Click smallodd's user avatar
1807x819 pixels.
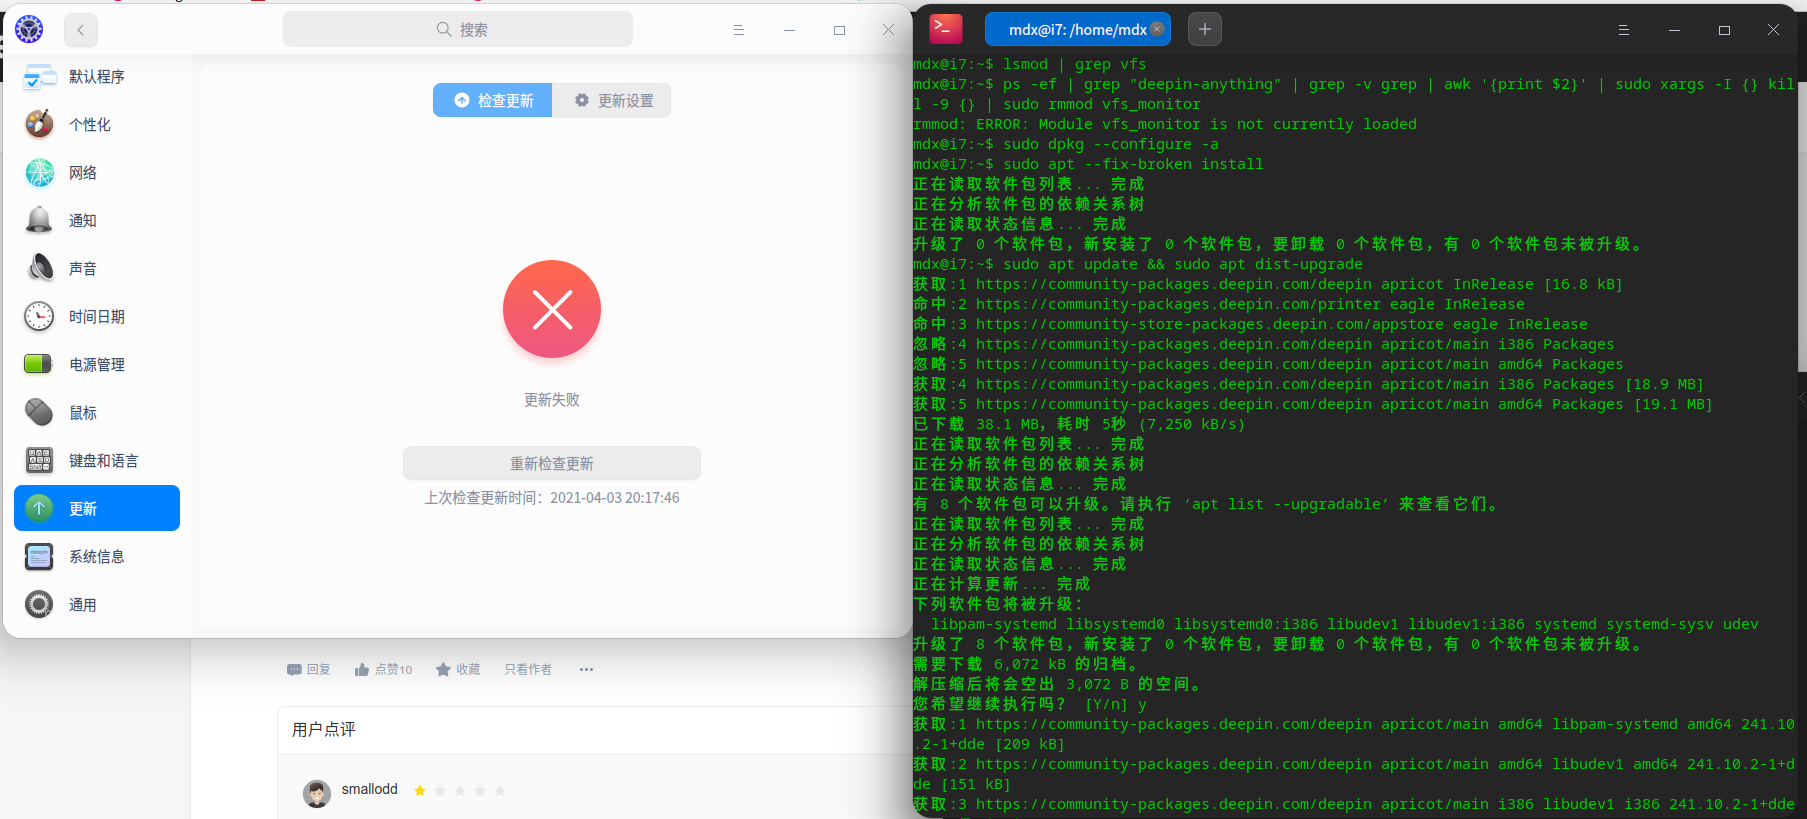point(317,794)
